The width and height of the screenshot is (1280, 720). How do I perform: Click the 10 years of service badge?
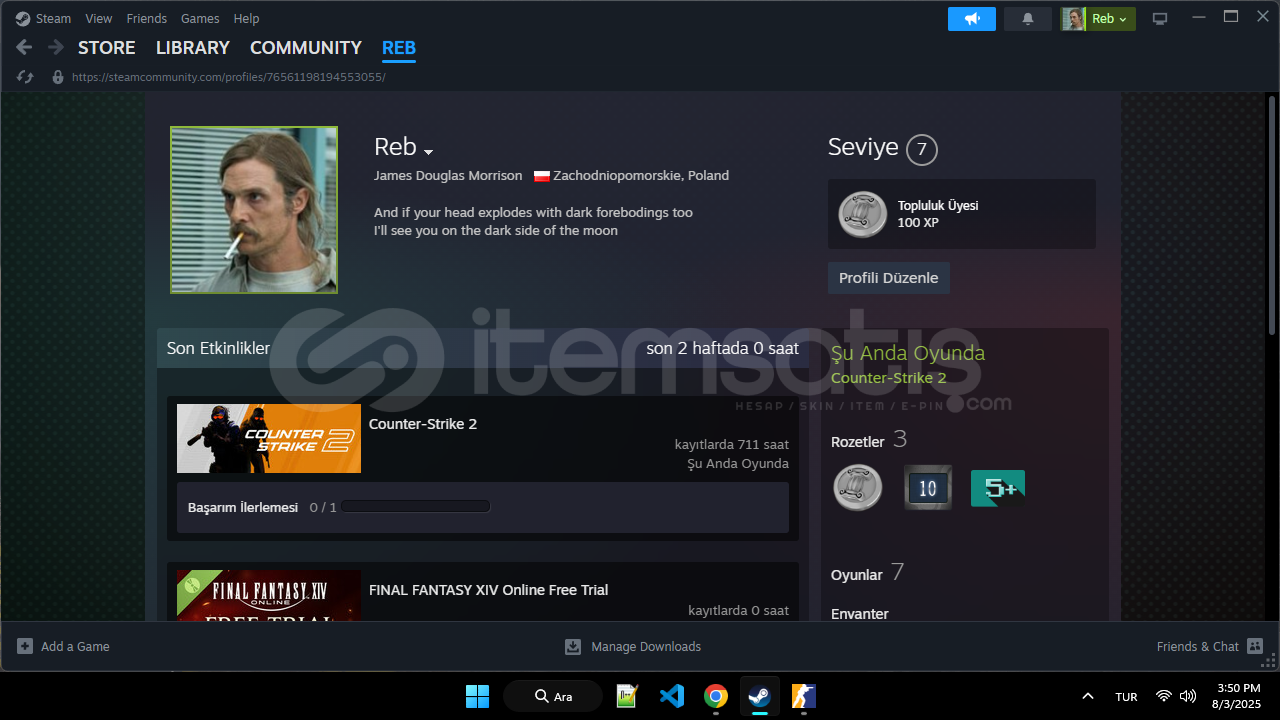point(928,488)
